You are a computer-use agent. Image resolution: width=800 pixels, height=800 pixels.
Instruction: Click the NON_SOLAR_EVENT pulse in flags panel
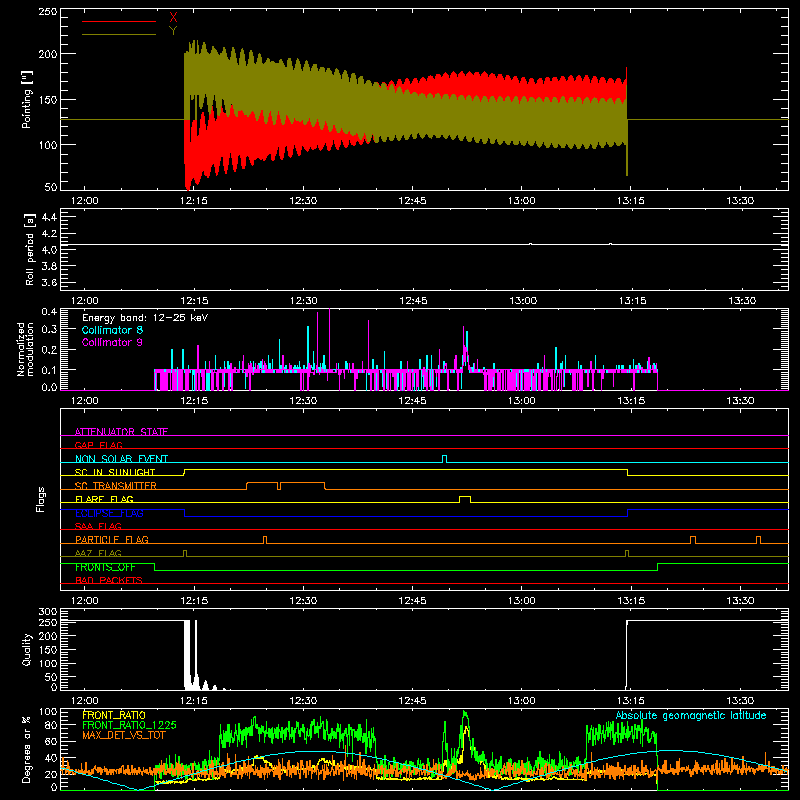(444, 459)
